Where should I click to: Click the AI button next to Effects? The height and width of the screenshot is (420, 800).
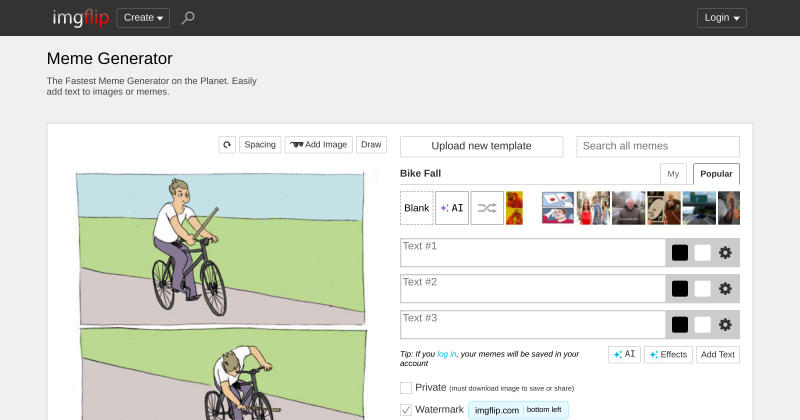[x=624, y=355]
